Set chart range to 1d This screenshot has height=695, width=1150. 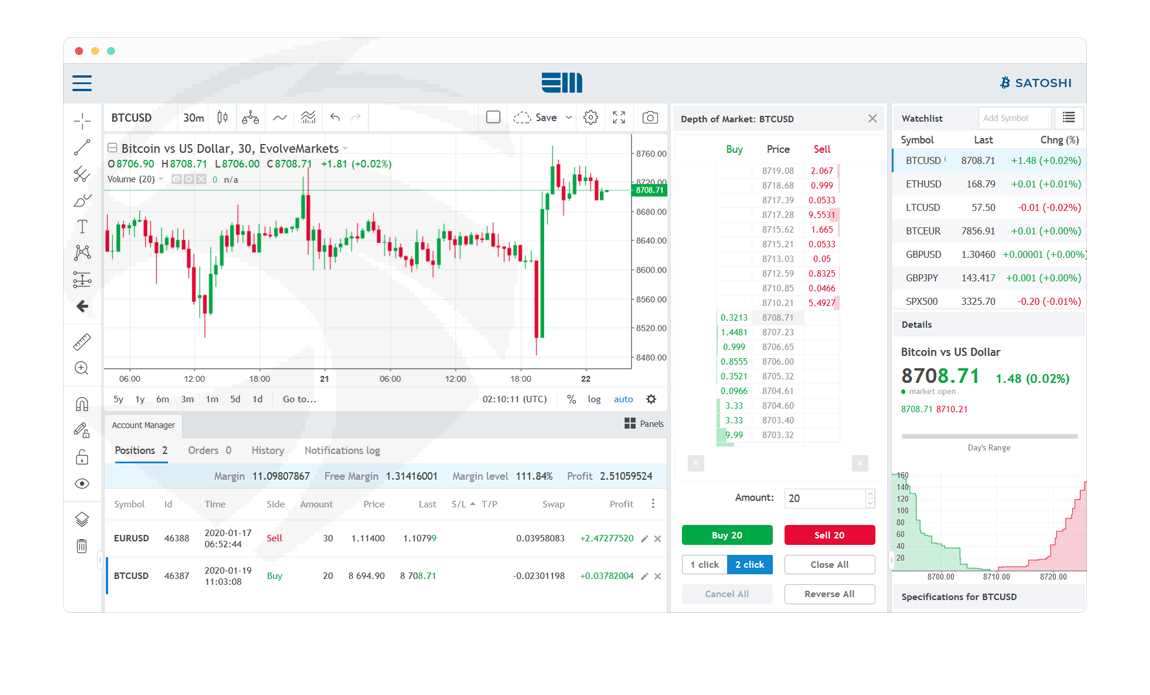pyautogui.click(x=257, y=400)
